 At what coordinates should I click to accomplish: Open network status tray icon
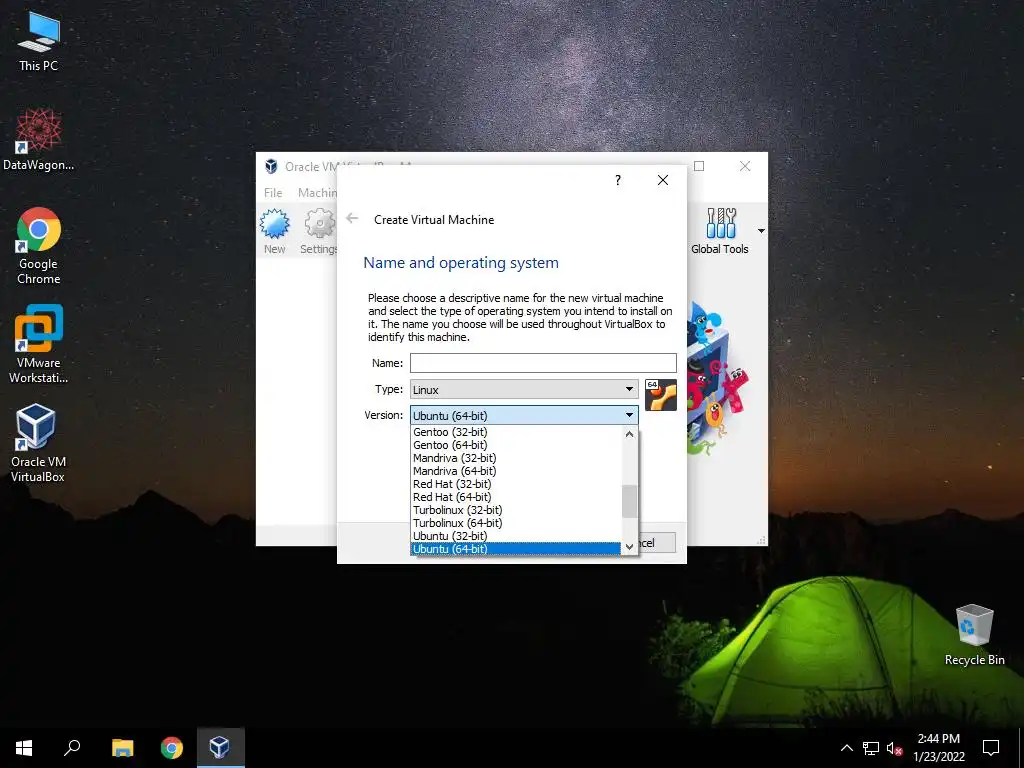click(x=871, y=748)
